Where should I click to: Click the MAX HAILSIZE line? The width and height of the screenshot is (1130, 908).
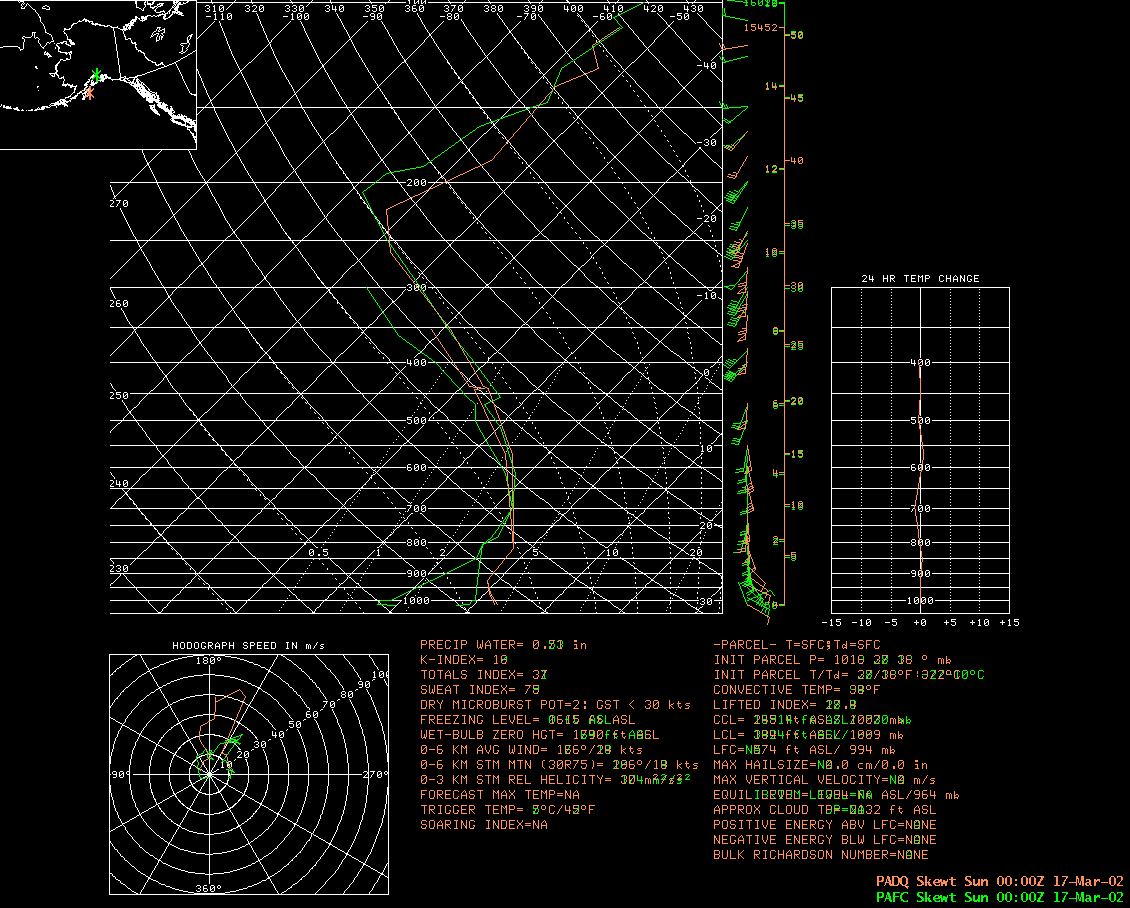[x=821, y=765]
